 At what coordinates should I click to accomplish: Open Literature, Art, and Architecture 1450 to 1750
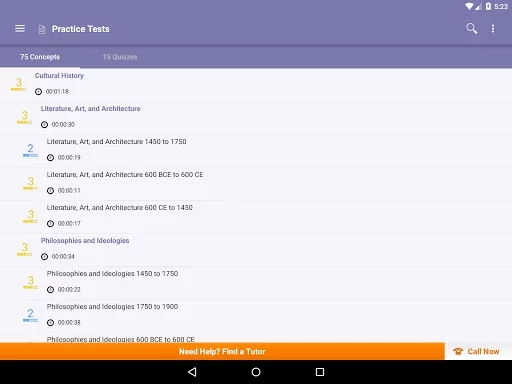(256, 151)
